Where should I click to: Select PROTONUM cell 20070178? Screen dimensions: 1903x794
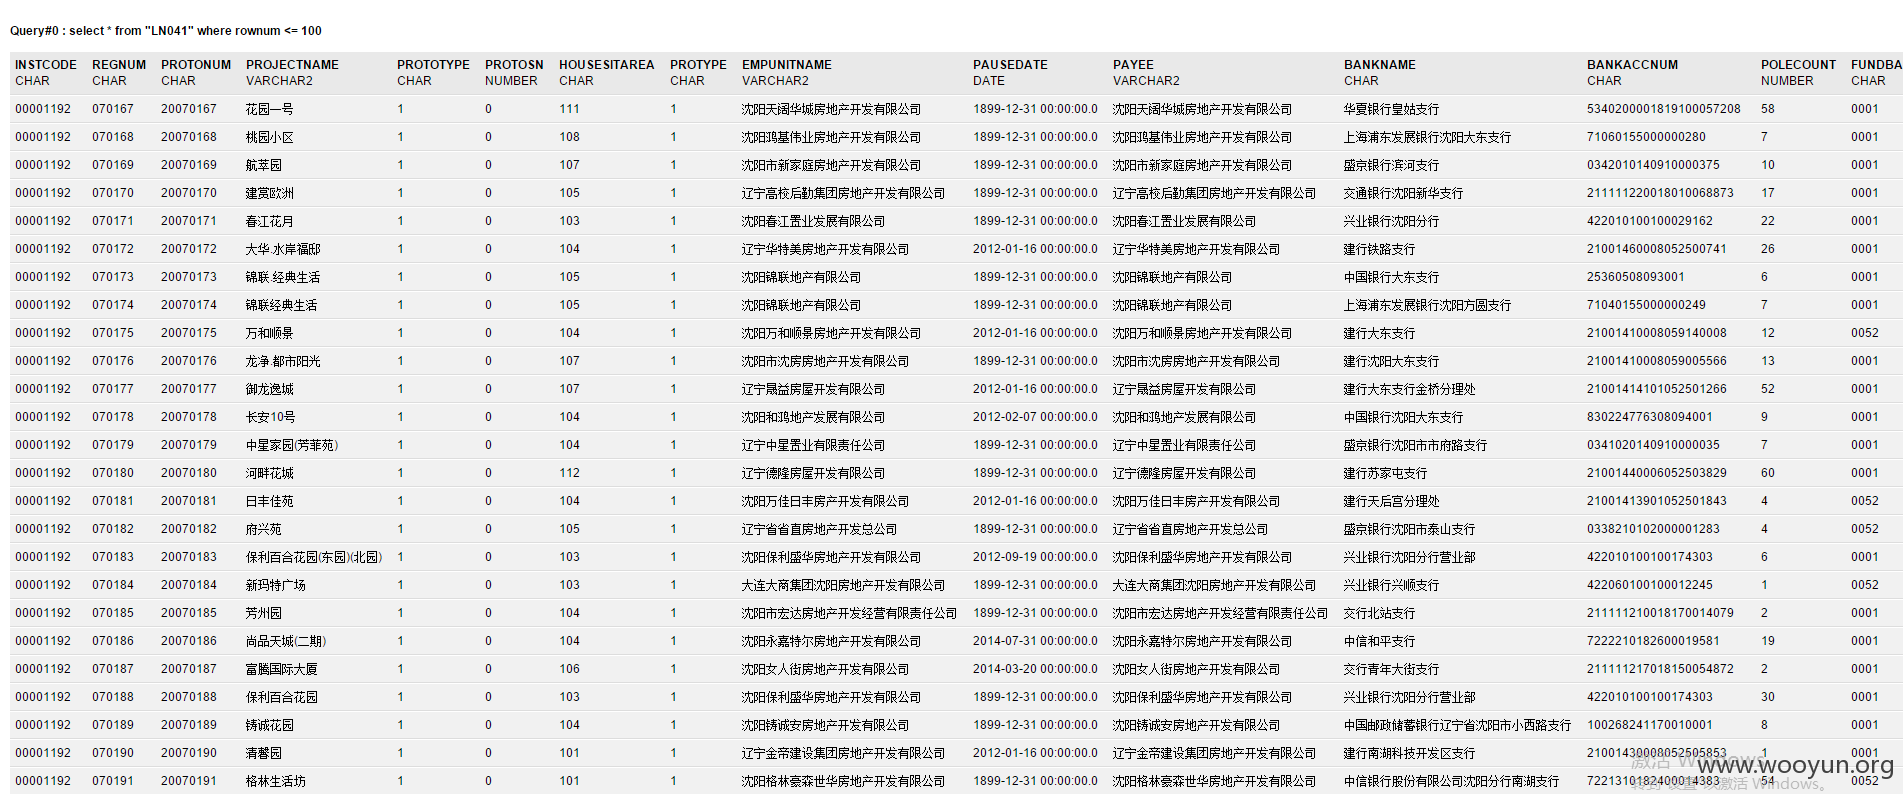point(189,417)
